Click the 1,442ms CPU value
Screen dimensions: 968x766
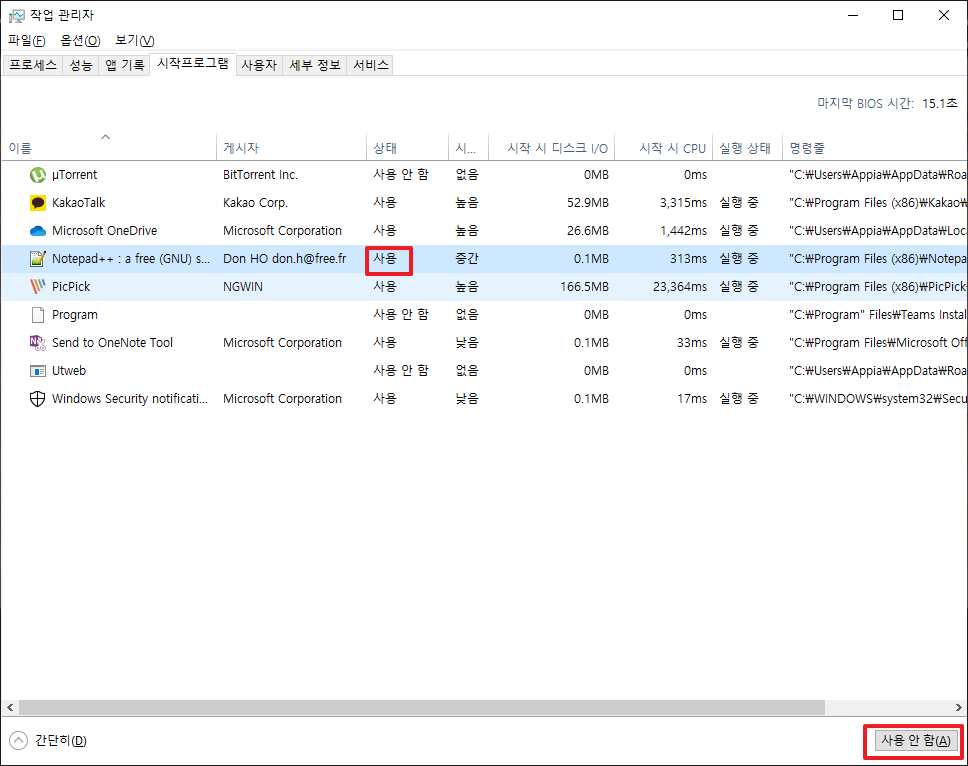[683, 231]
